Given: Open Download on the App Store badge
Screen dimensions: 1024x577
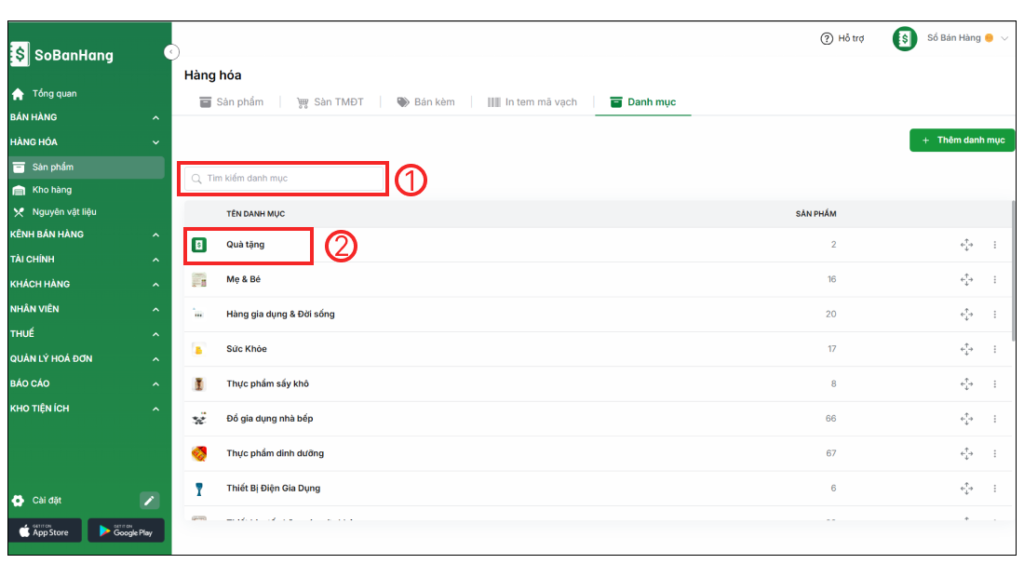Looking at the screenshot, I should (45, 531).
